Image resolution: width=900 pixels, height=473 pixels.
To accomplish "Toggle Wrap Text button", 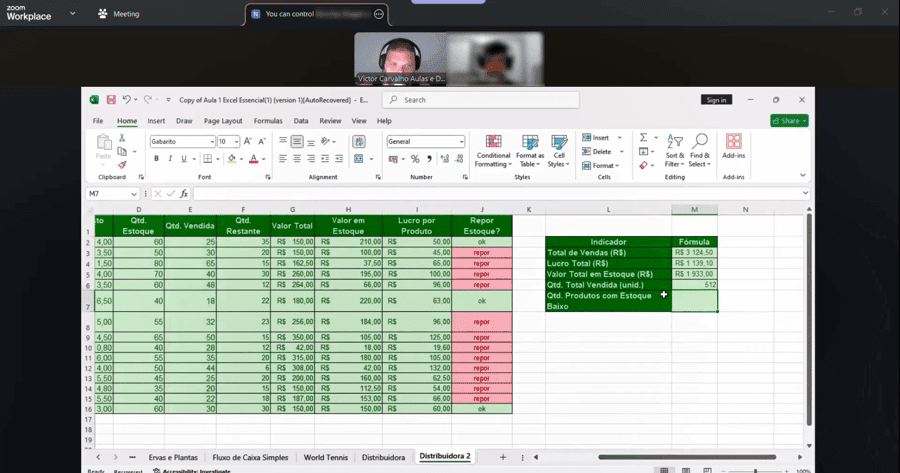I will (x=359, y=141).
